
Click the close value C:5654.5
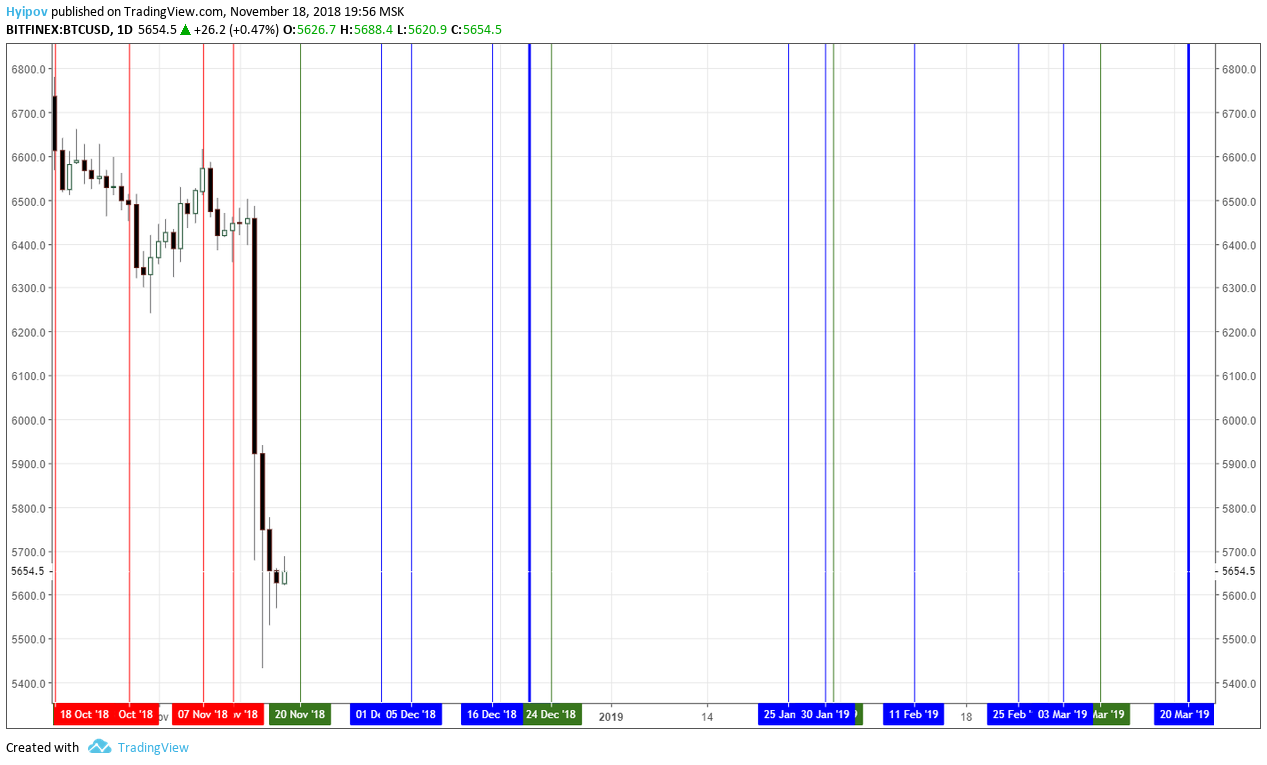[x=477, y=30]
